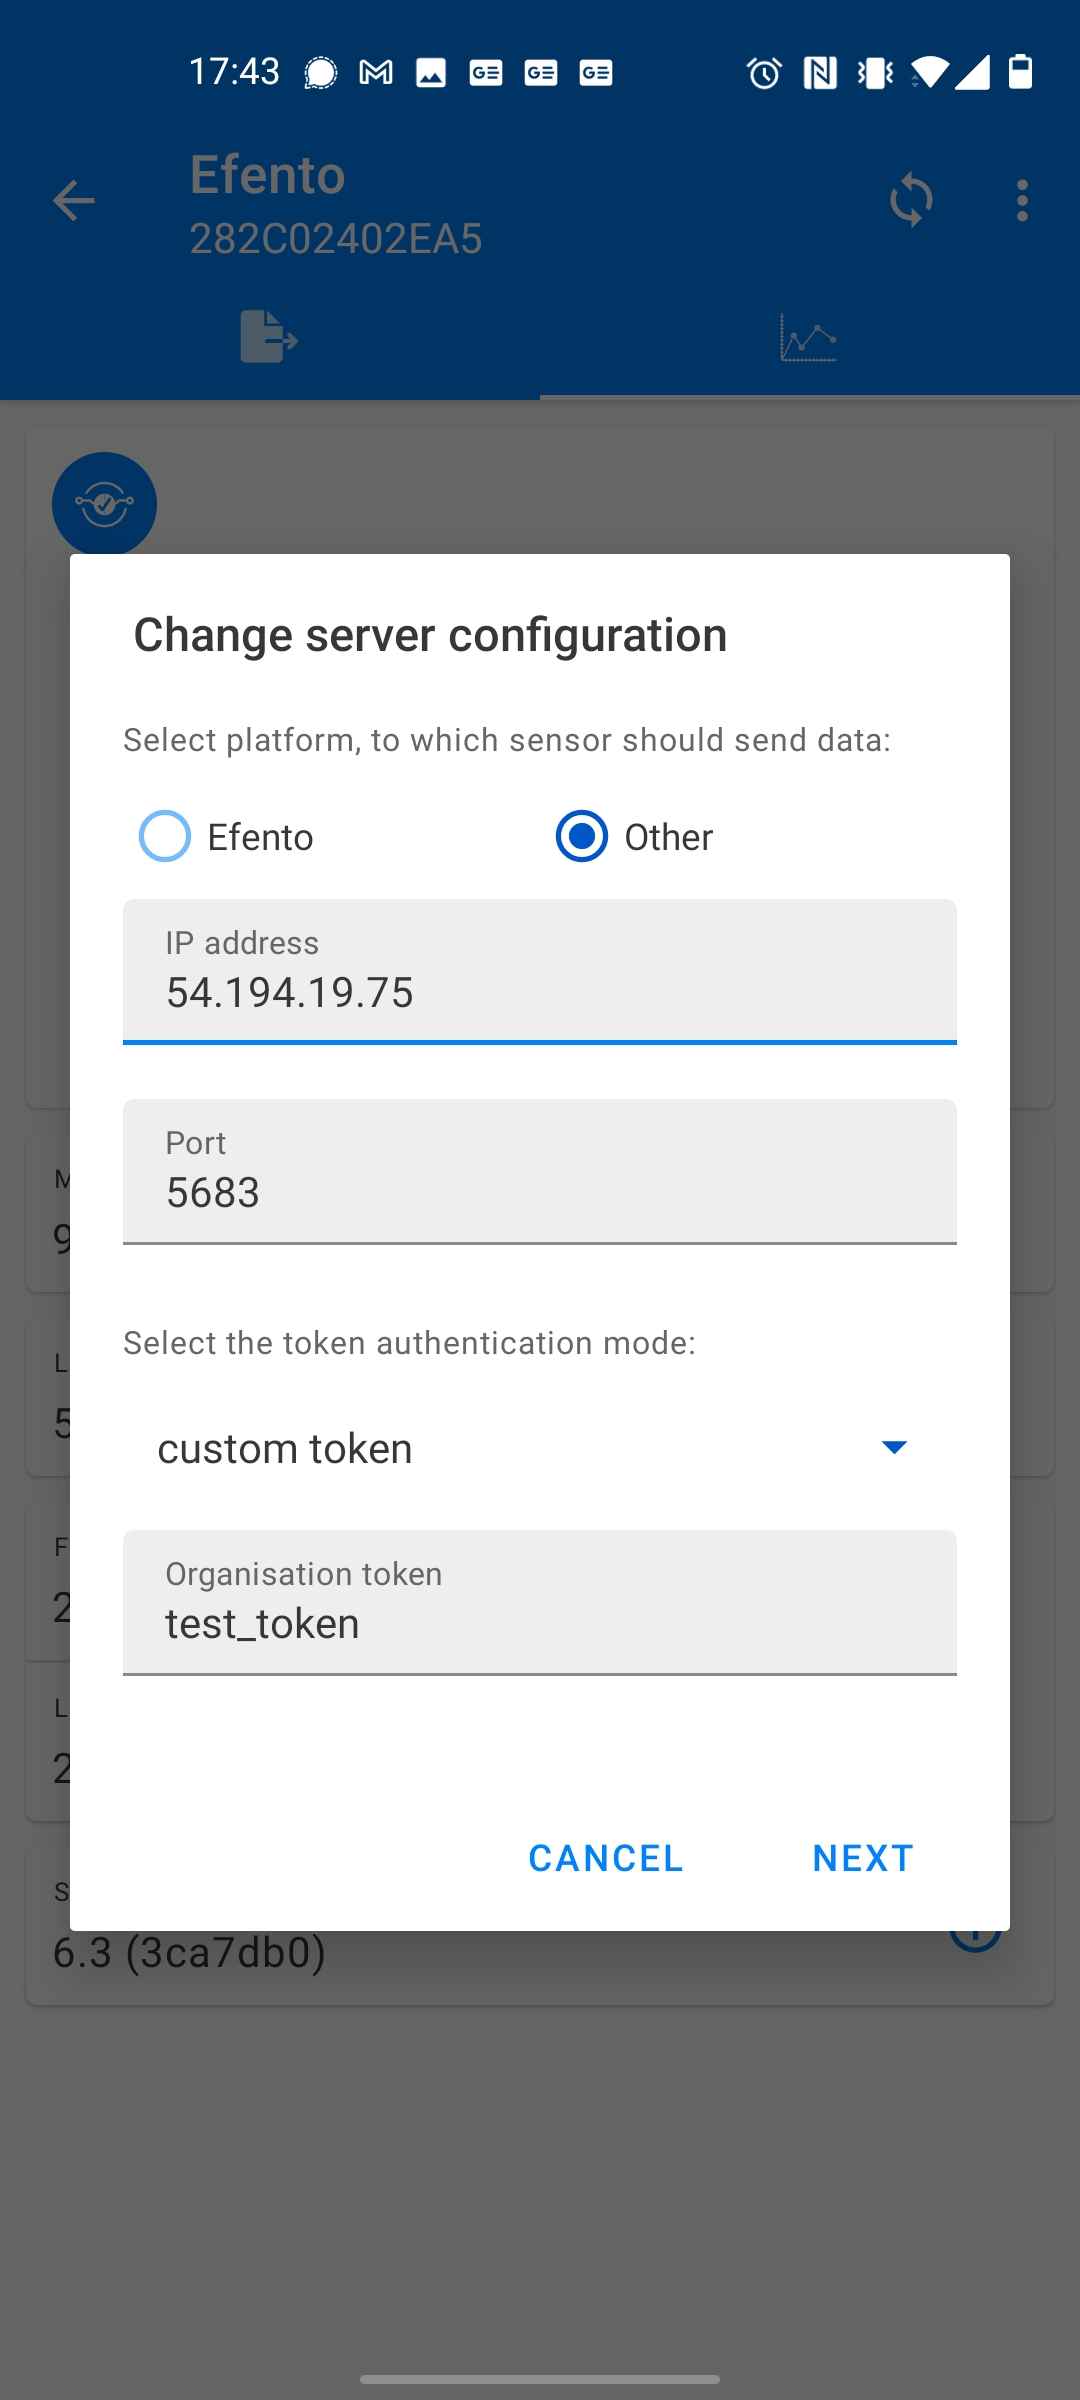The height and width of the screenshot is (2400, 1080).
Task: Tap the round sensor status icon
Action: coord(105,503)
